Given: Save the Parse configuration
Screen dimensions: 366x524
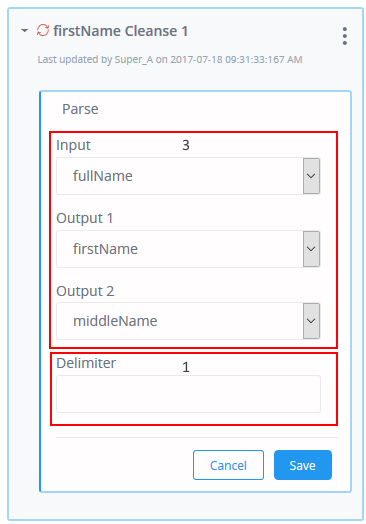Looking at the screenshot, I should (x=303, y=465).
